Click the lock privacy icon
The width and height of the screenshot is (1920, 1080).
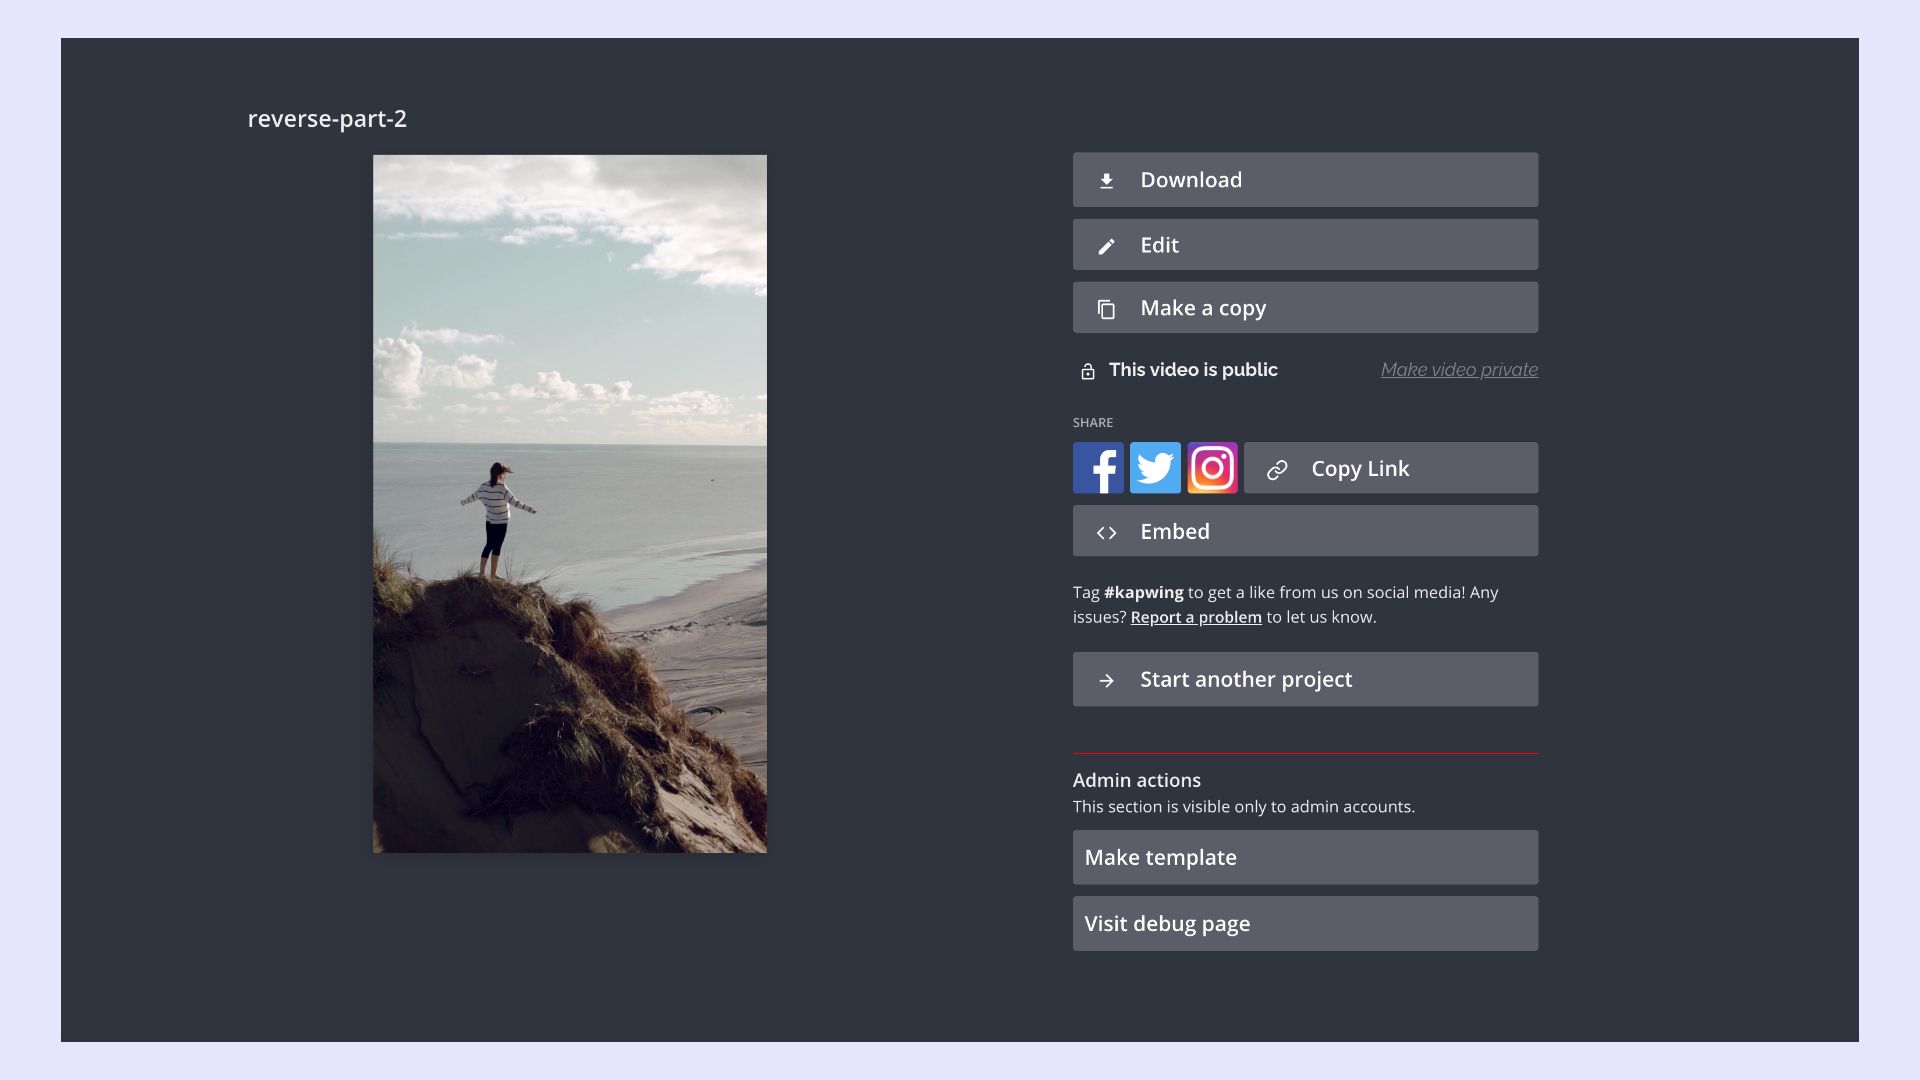pos(1088,371)
